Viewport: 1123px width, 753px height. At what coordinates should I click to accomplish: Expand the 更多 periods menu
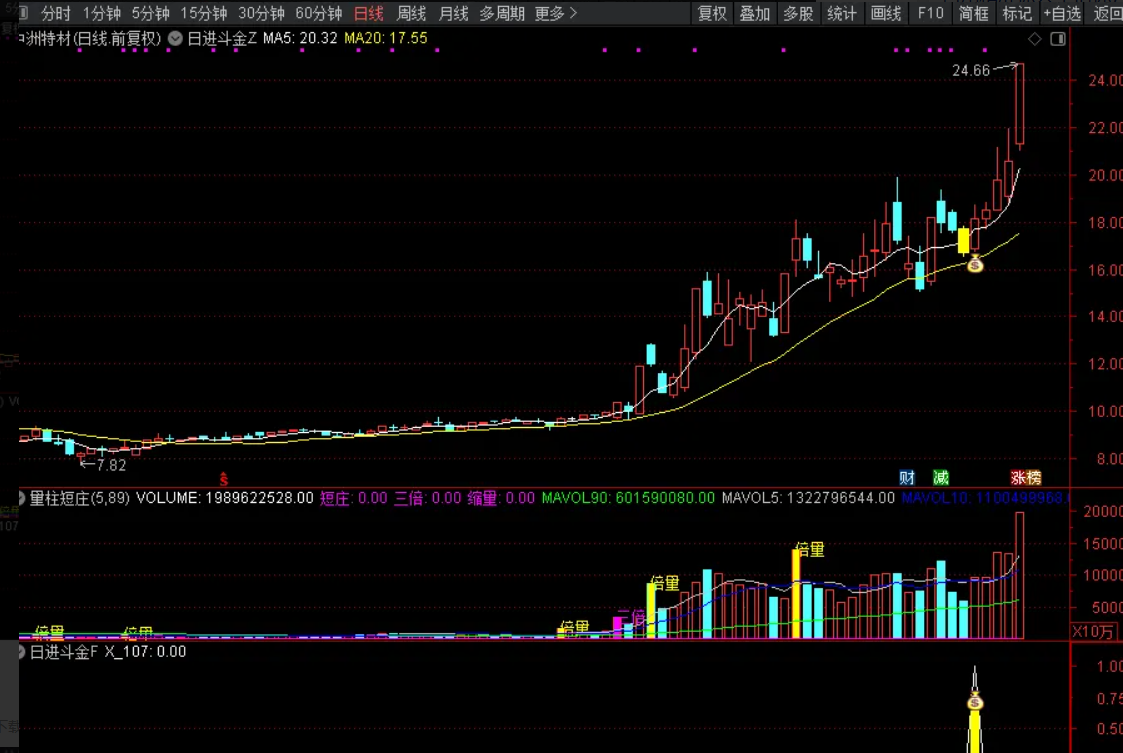[x=556, y=13]
